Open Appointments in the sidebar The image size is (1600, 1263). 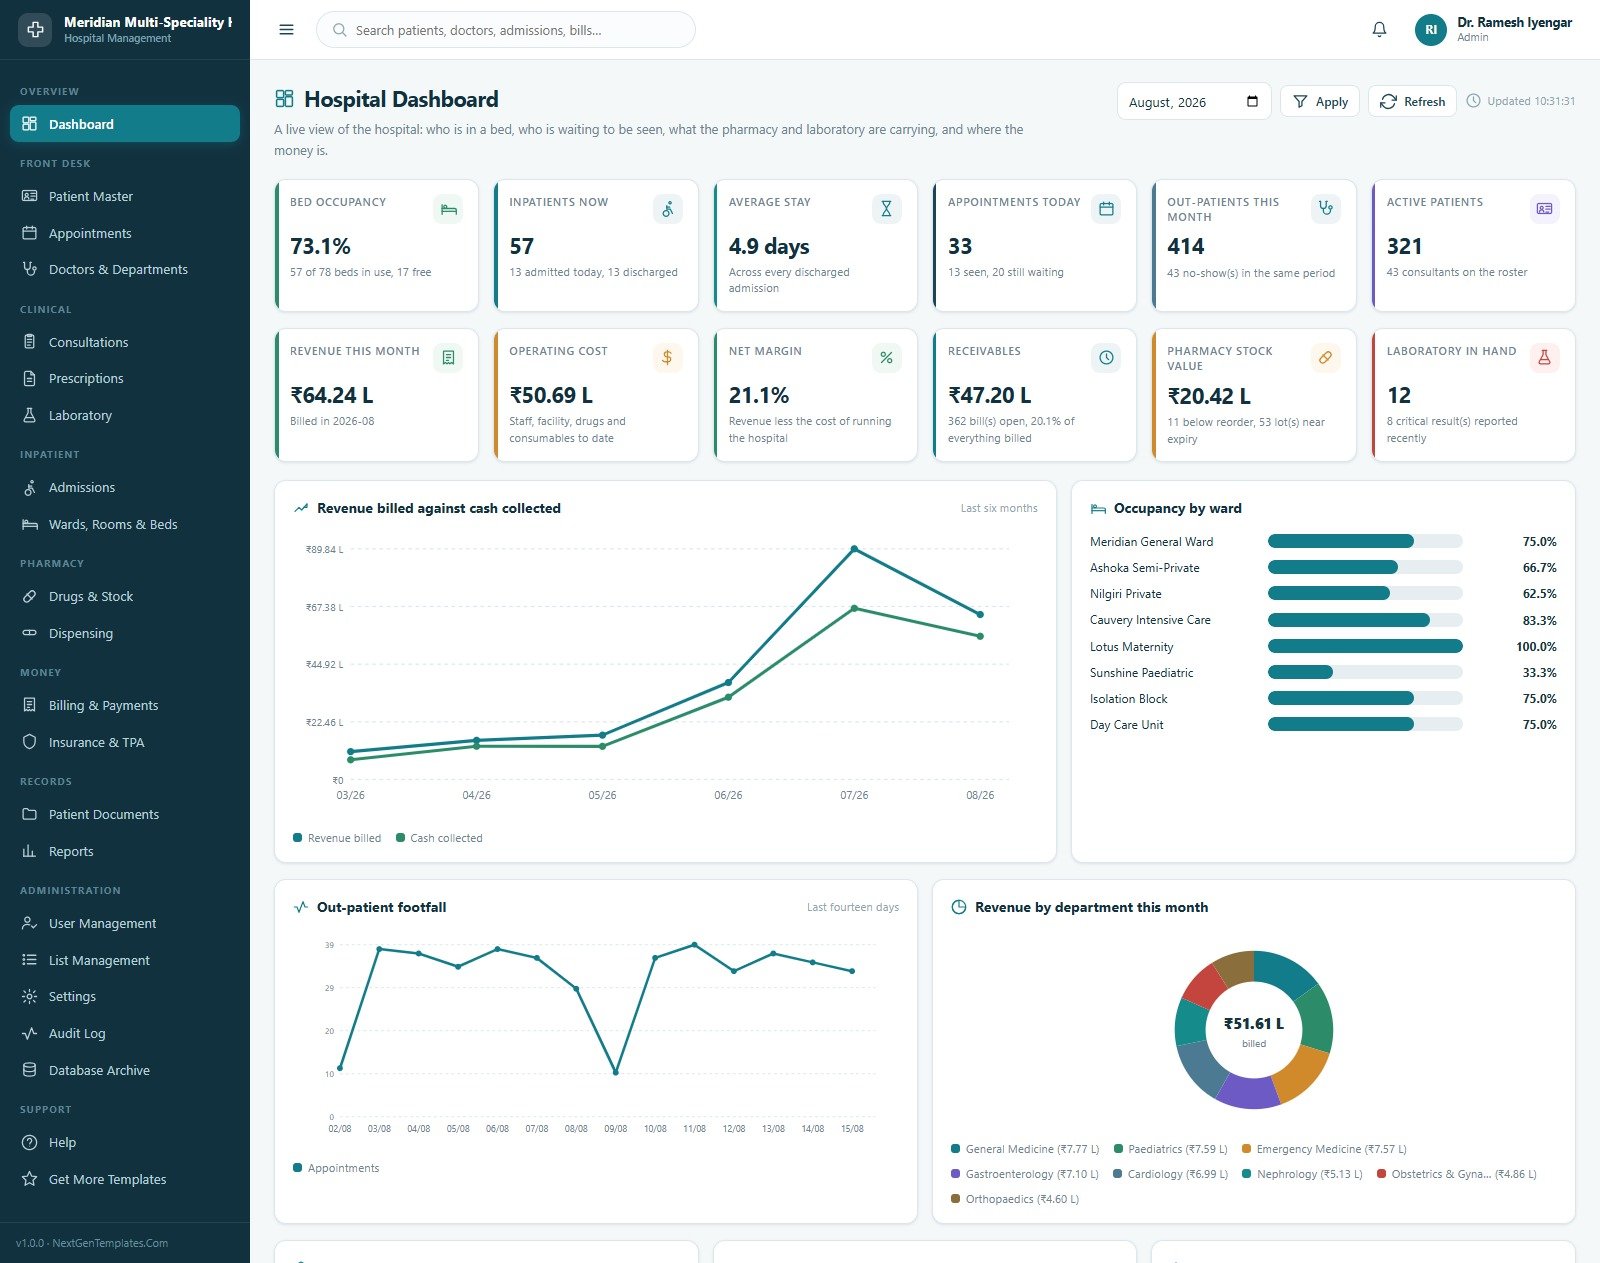[x=125, y=233]
